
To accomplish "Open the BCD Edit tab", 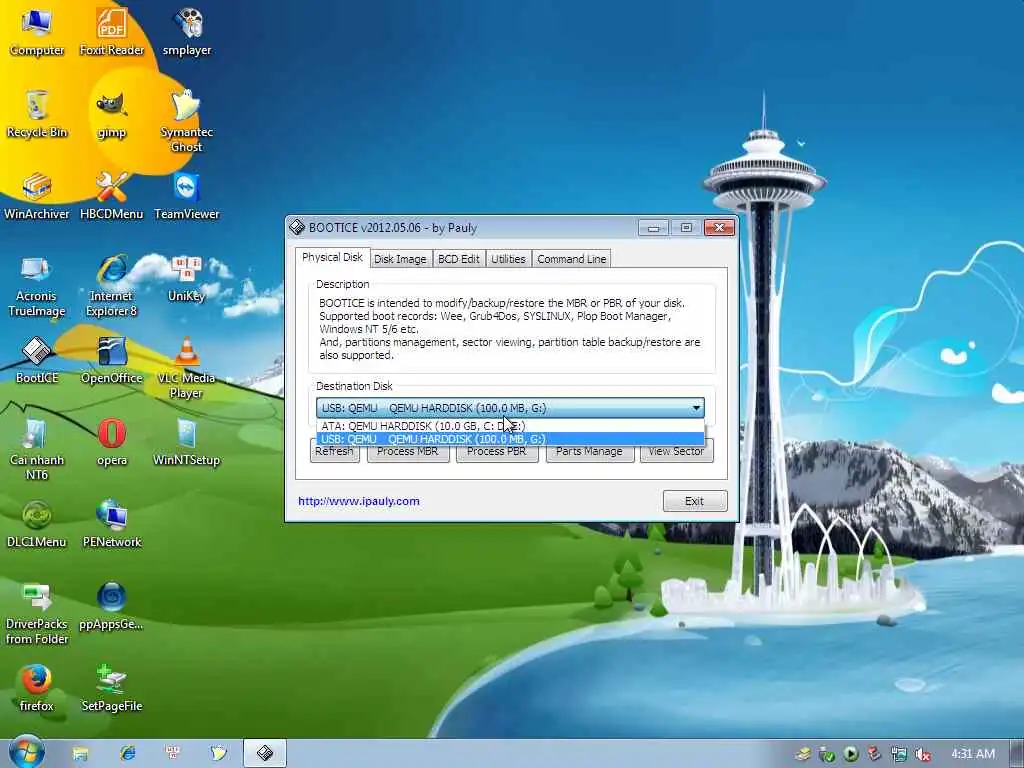I will [x=458, y=259].
